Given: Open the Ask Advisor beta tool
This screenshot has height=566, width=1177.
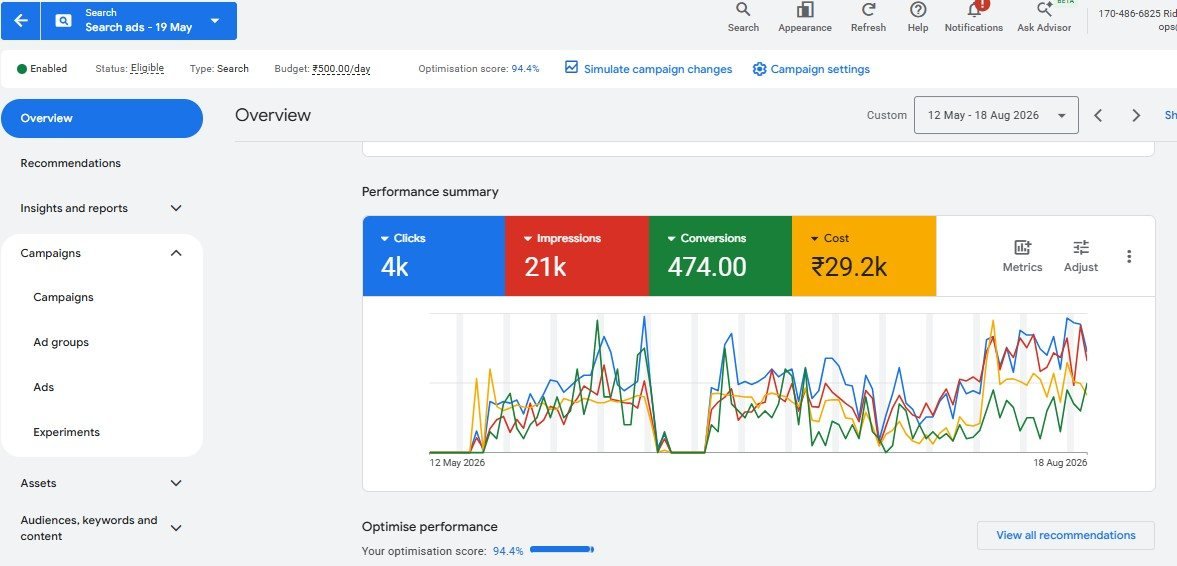Looking at the screenshot, I should click(1044, 17).
